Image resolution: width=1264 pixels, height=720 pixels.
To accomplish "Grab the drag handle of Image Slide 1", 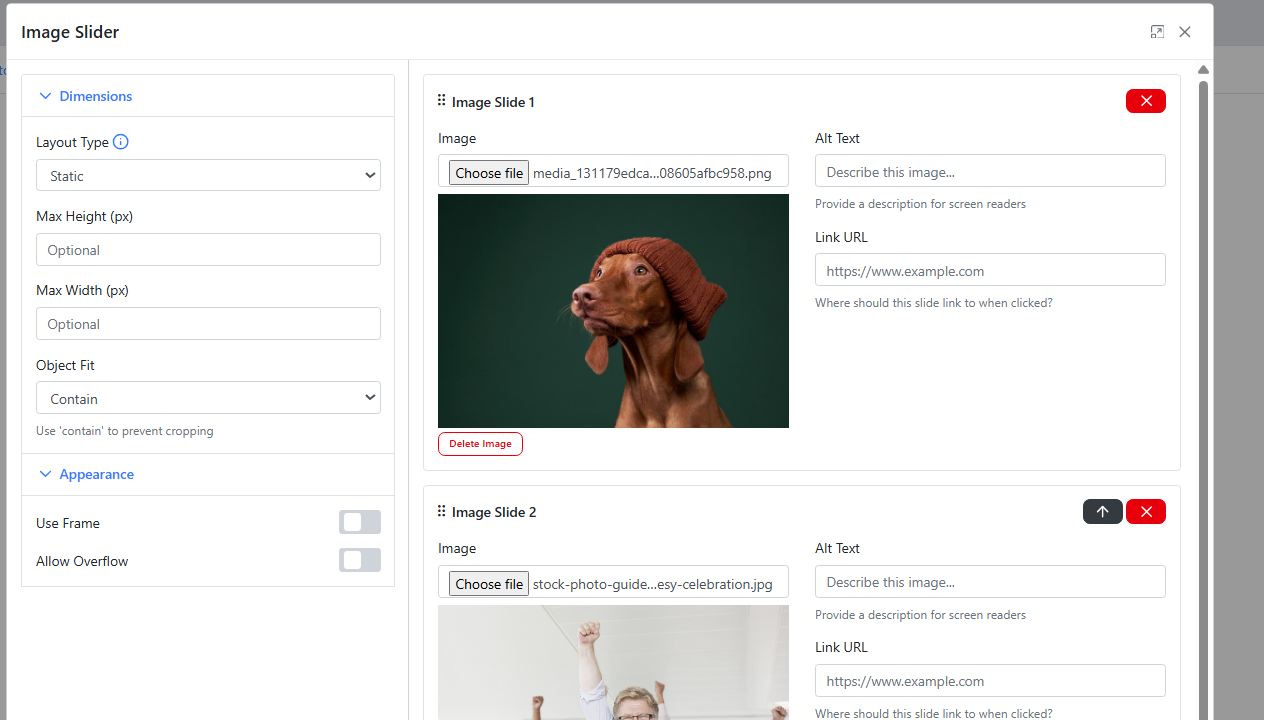I will click(x=441, y=101).
